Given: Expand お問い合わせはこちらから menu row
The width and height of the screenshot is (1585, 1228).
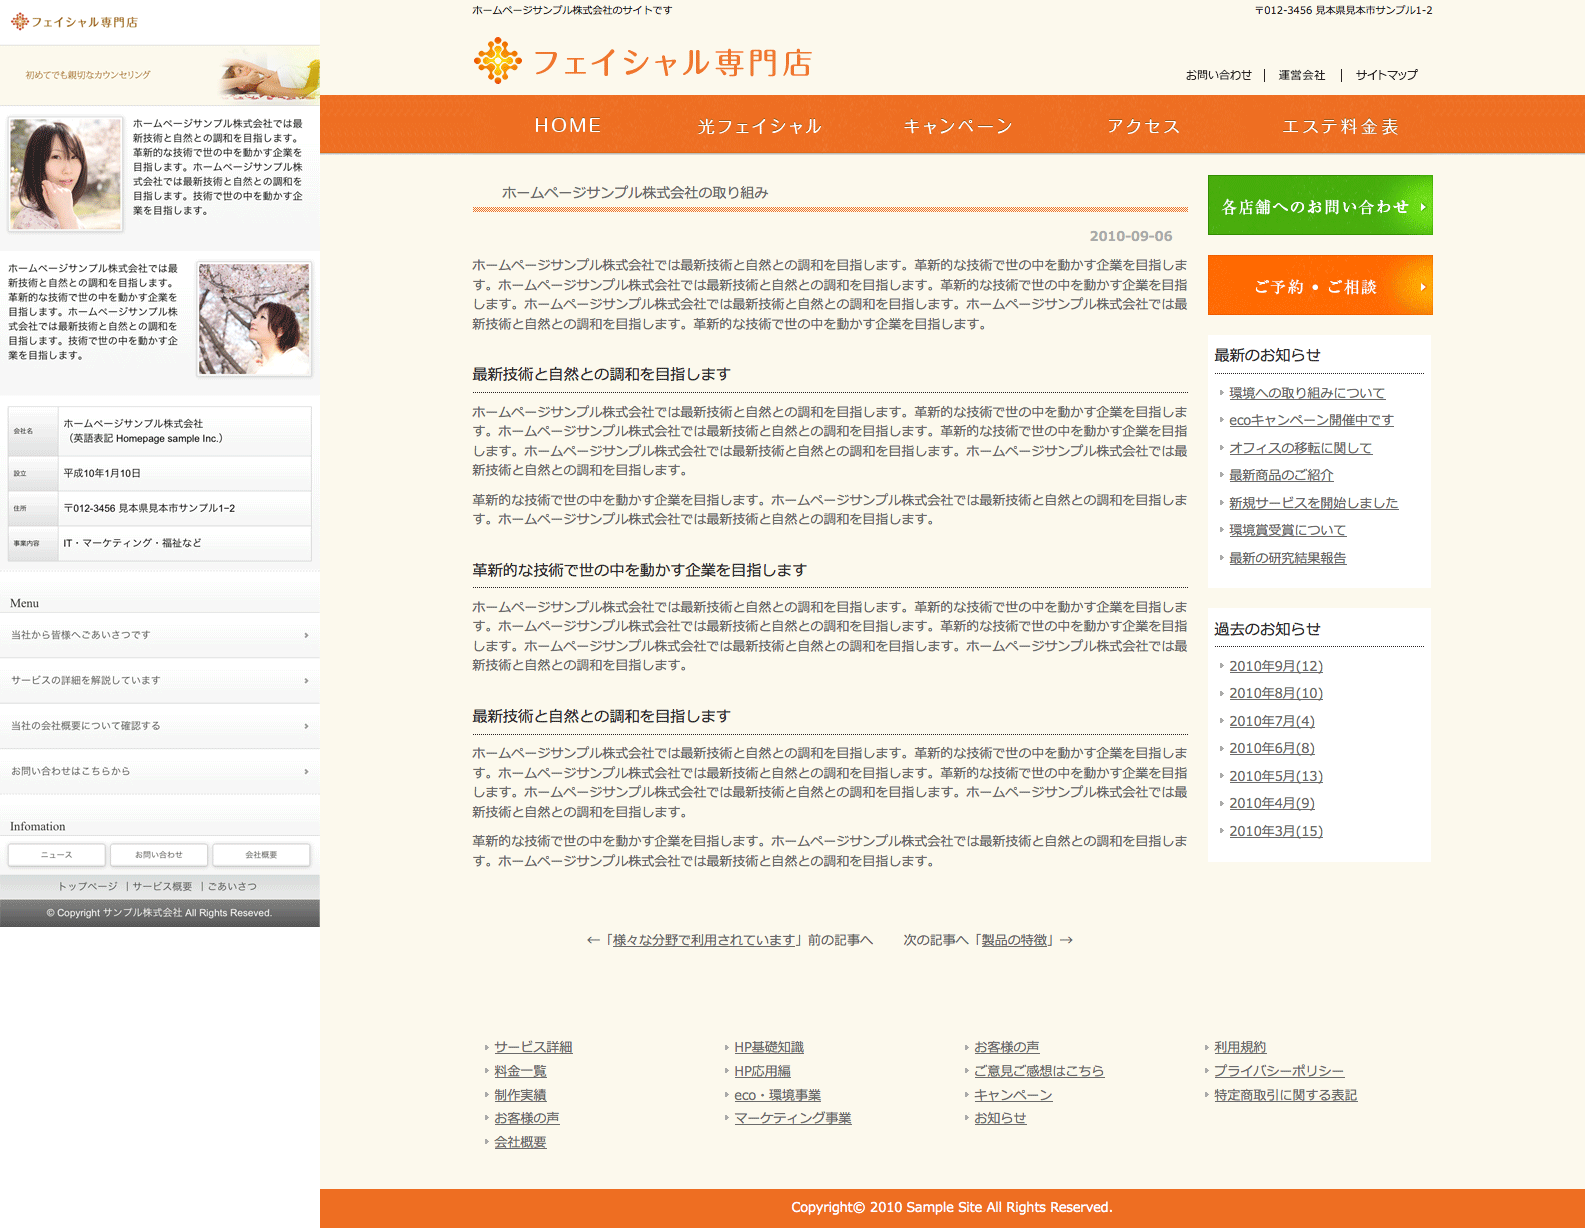Looking at the screenshot, I should [x=160, y=772].
